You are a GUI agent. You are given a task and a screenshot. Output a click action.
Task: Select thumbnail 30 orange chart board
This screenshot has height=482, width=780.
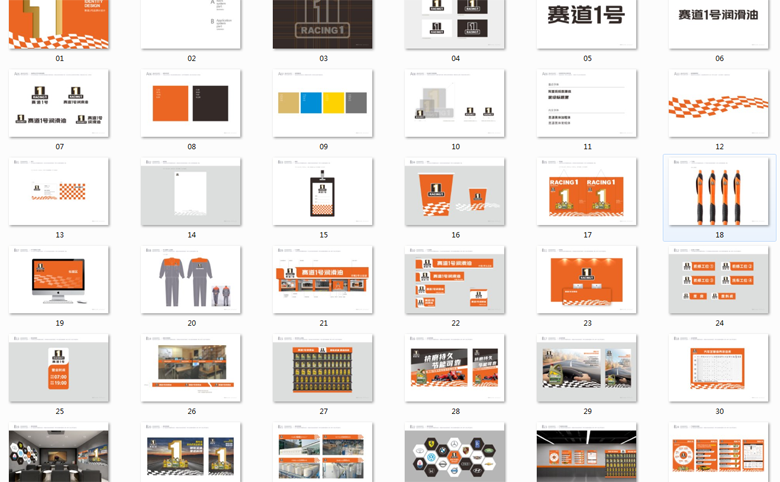click(x=719, y=368)
